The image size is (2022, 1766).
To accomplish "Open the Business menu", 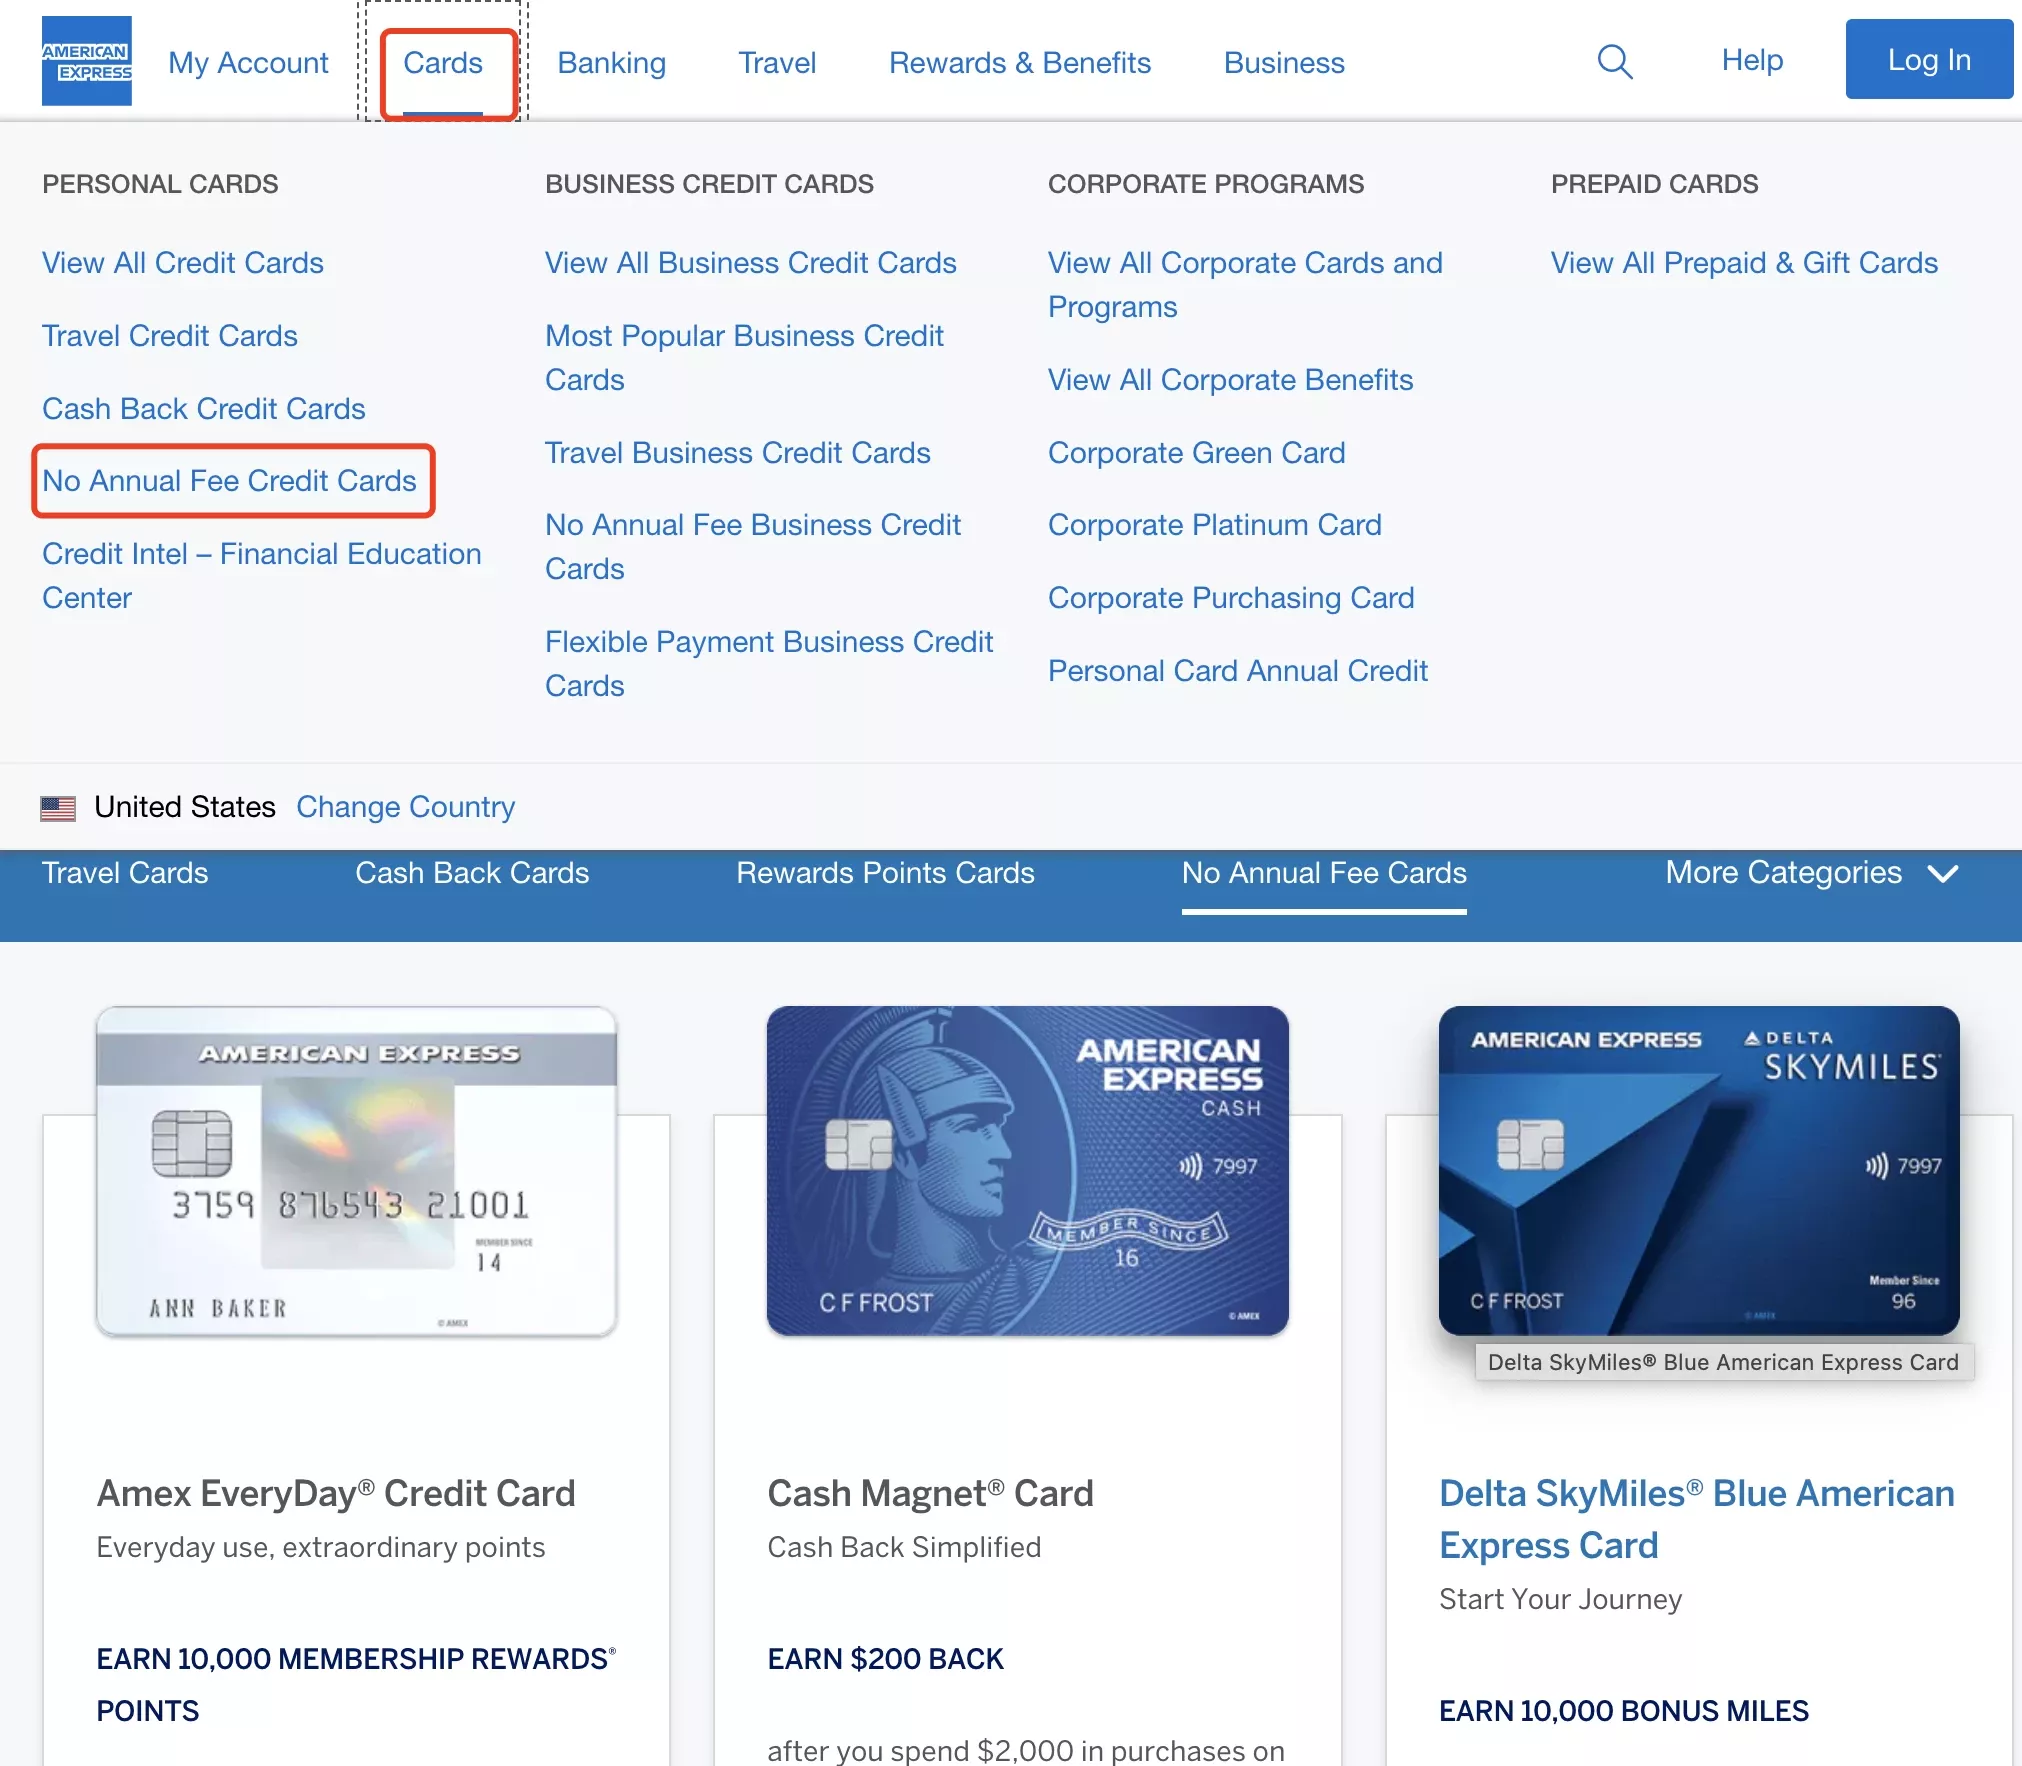I will pyautogui.click(x=1284, y=62).
